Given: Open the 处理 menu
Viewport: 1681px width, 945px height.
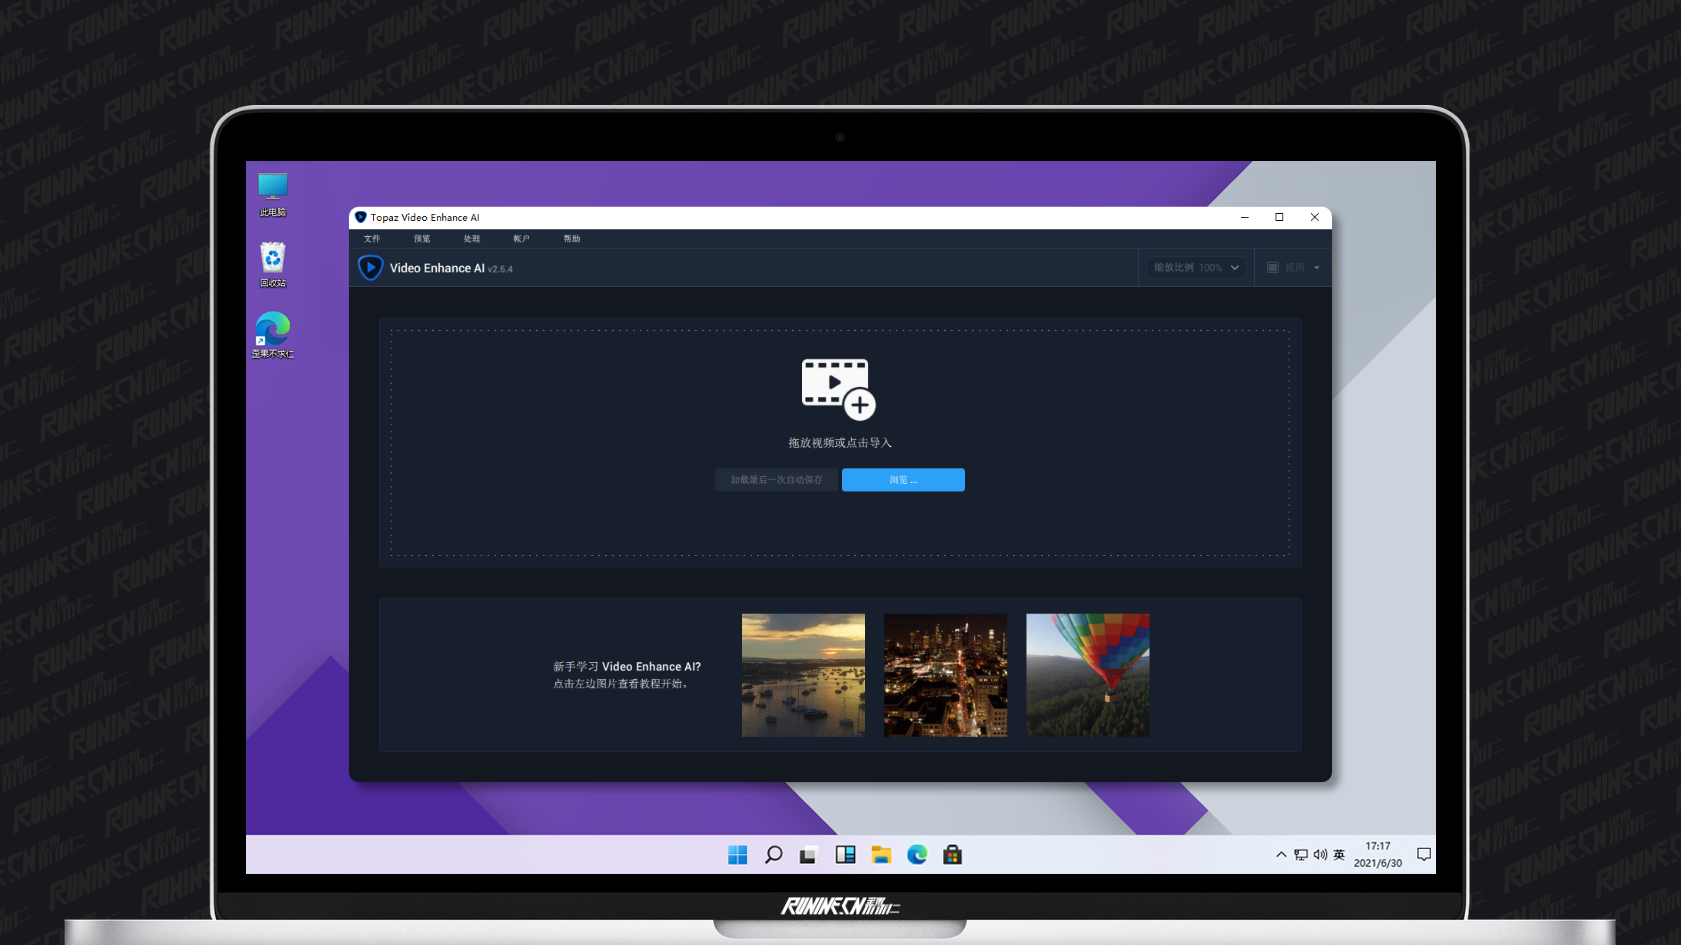Looking at the screenshot, I should click(472, 239).
